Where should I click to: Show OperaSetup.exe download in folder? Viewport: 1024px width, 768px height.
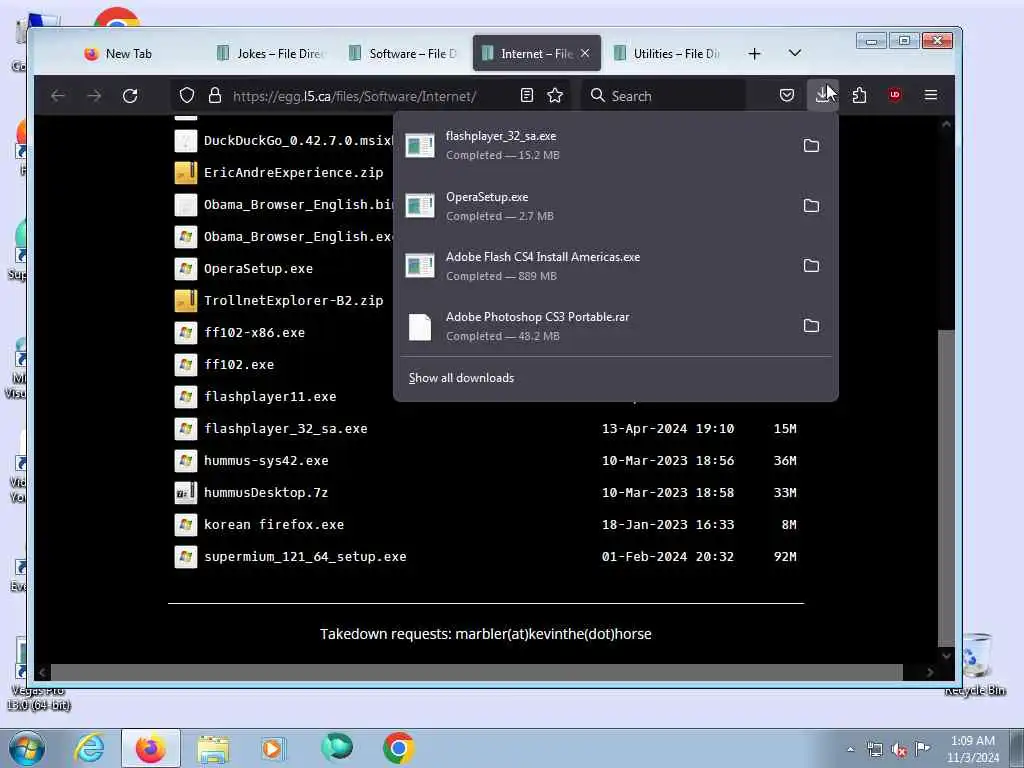(811, 206)
